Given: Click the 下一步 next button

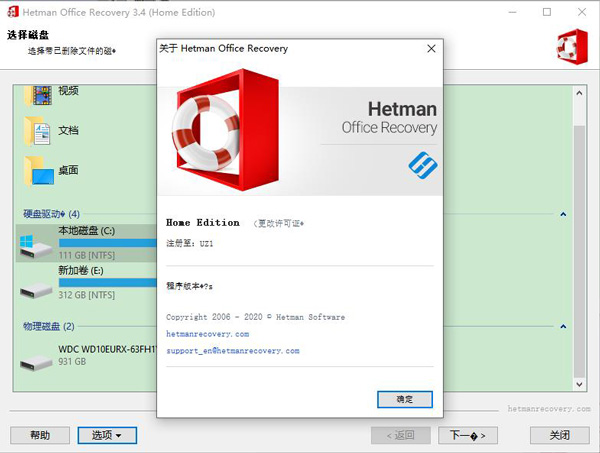Looking at the screenshot, I should click(468, 435).
